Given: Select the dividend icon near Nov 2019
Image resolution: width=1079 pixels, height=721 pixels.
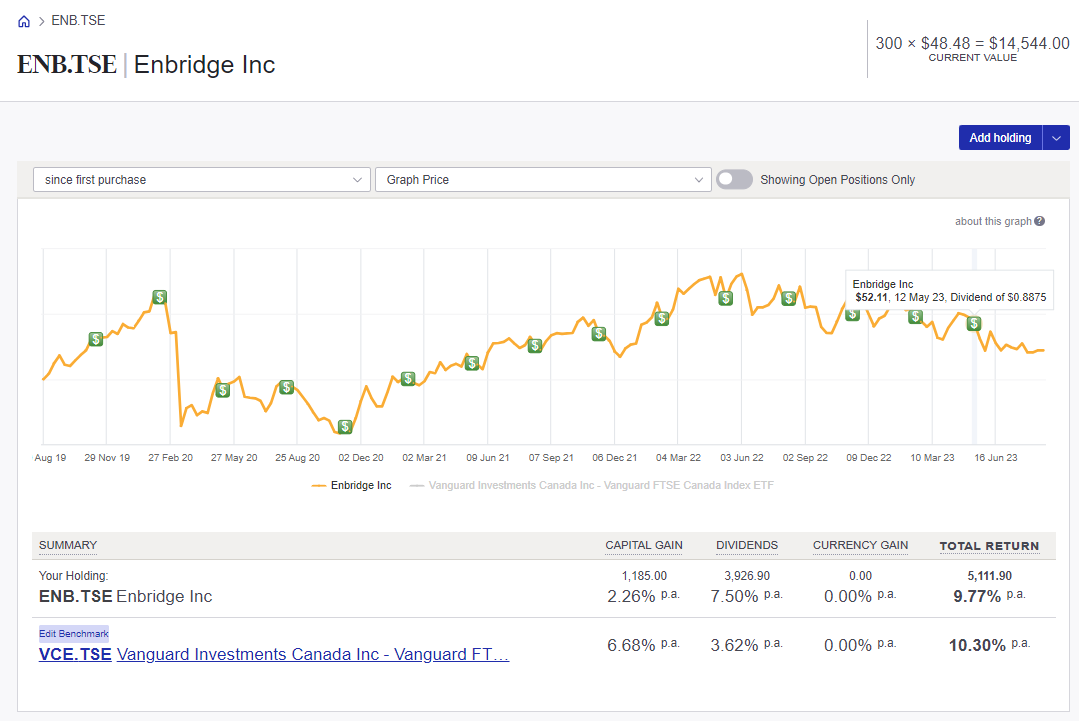Looking at the screenshot, I should [95, 340].
